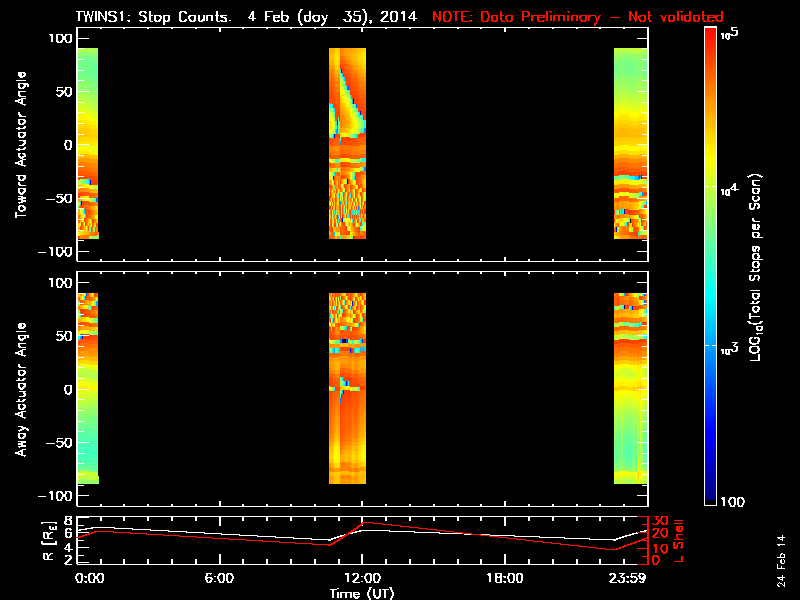The image size is (800, 600).
Task: Click the "Time (UT)" axis label
Action: 361,592
